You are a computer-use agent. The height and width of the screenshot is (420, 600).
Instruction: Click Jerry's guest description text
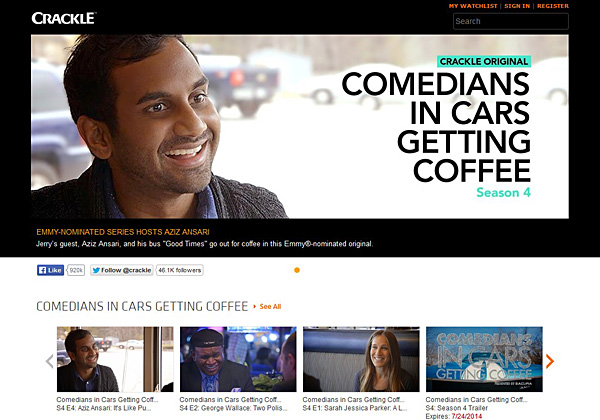(x=204, y=244)
